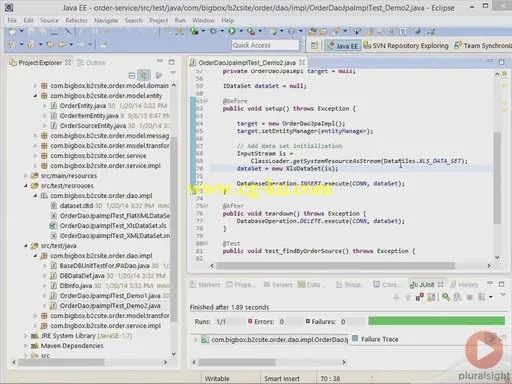Click Smart Insert in status bar
Viewport: 512px width, 384px height.
[282, 379]
